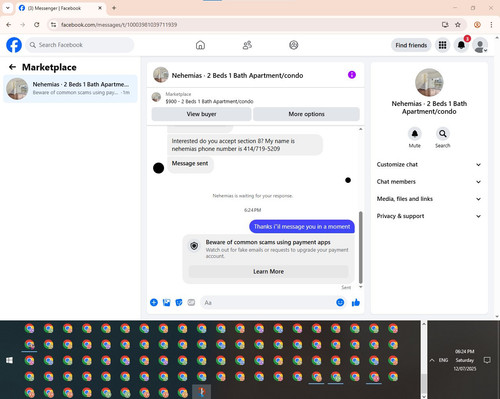Click the browser address bar URL

pyautogui.click(x=119, y=25)
